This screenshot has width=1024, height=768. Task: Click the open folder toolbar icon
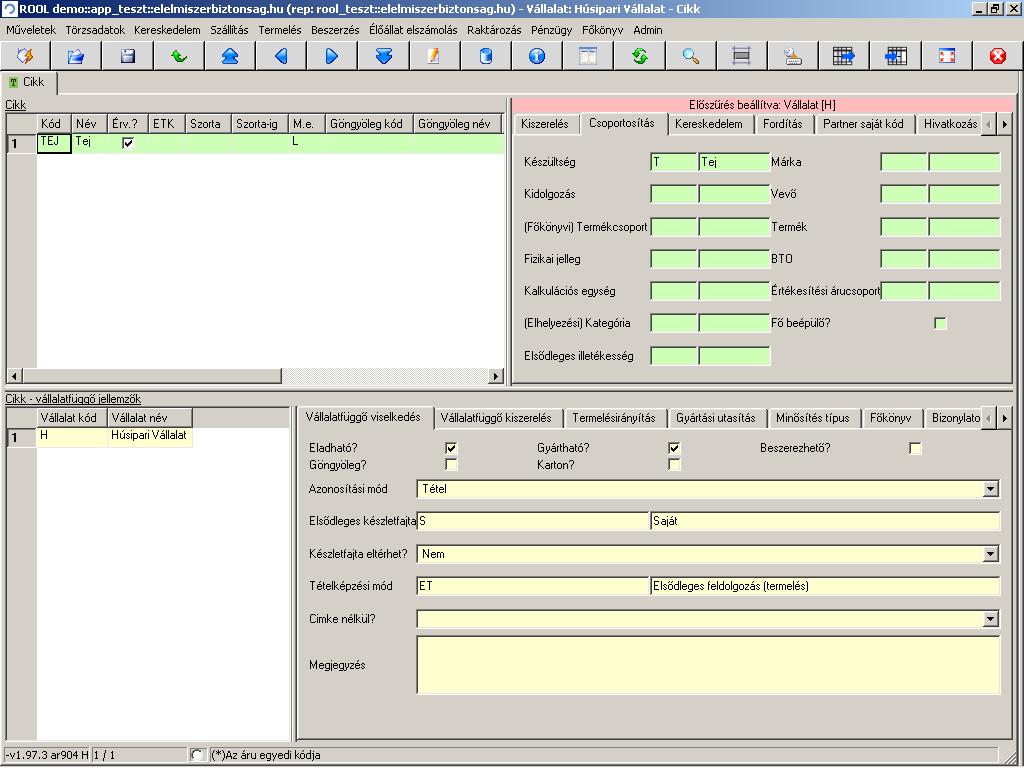click(76, 56)
